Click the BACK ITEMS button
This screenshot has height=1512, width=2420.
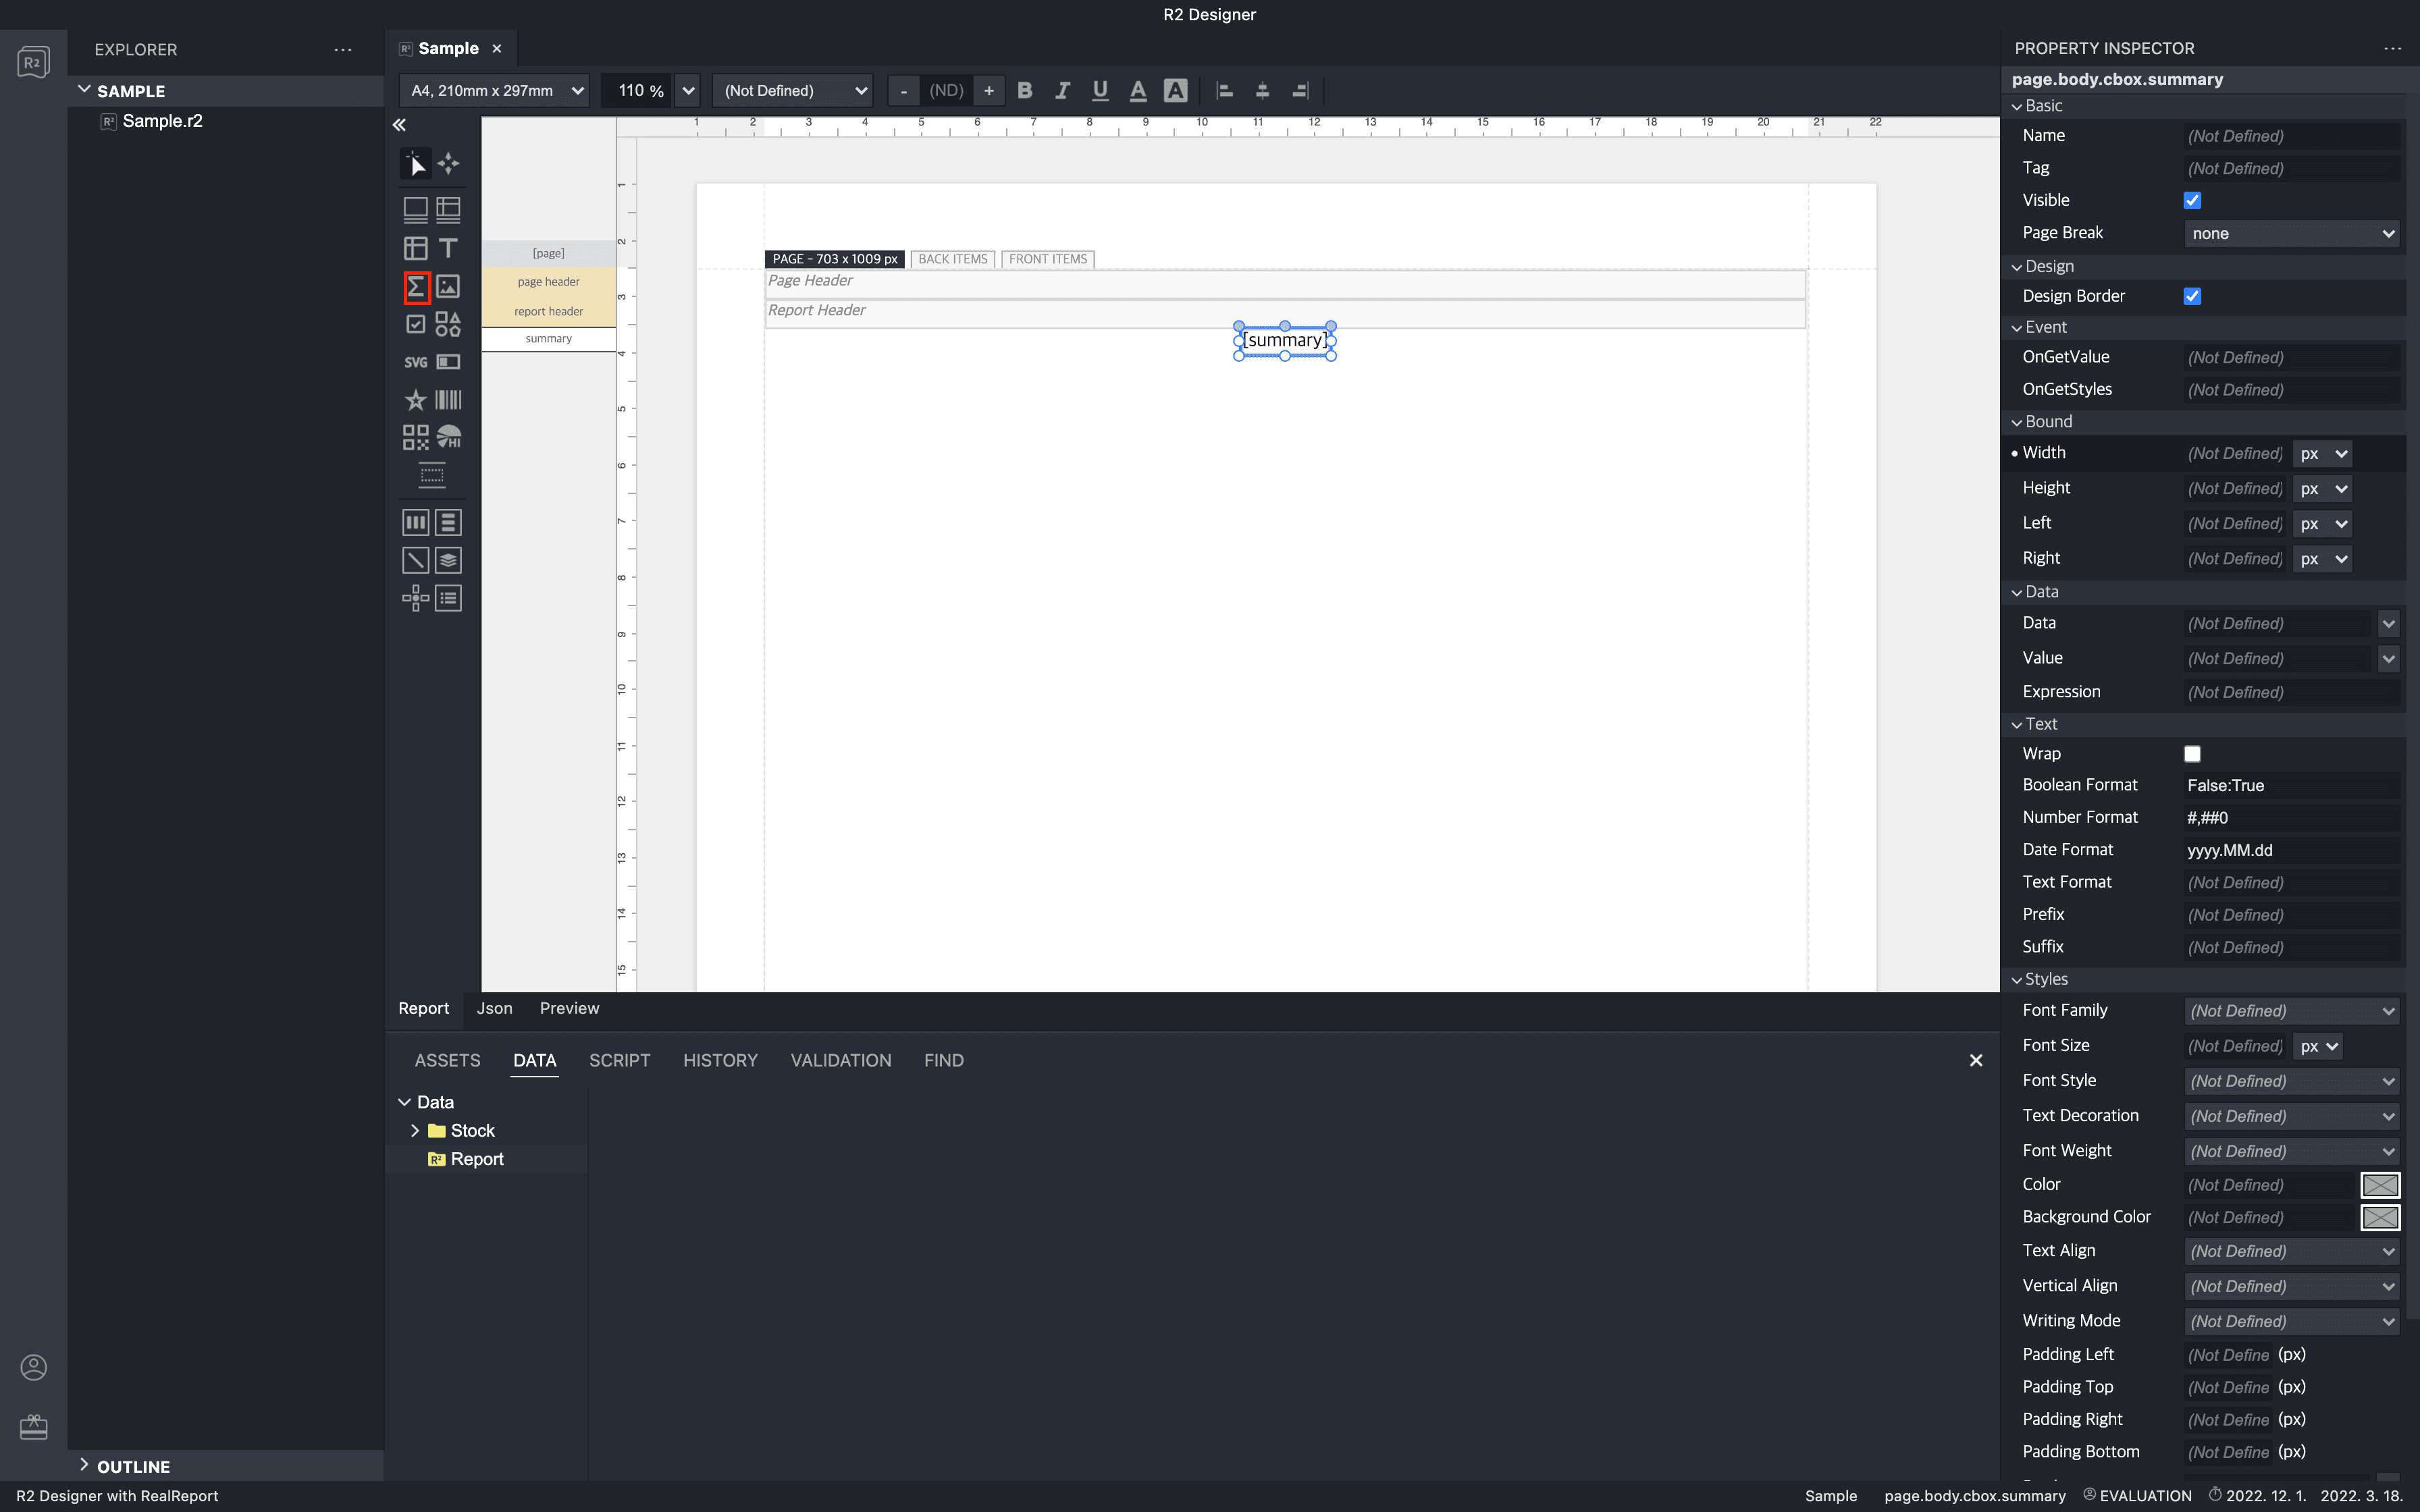click(x=952, y=259)
